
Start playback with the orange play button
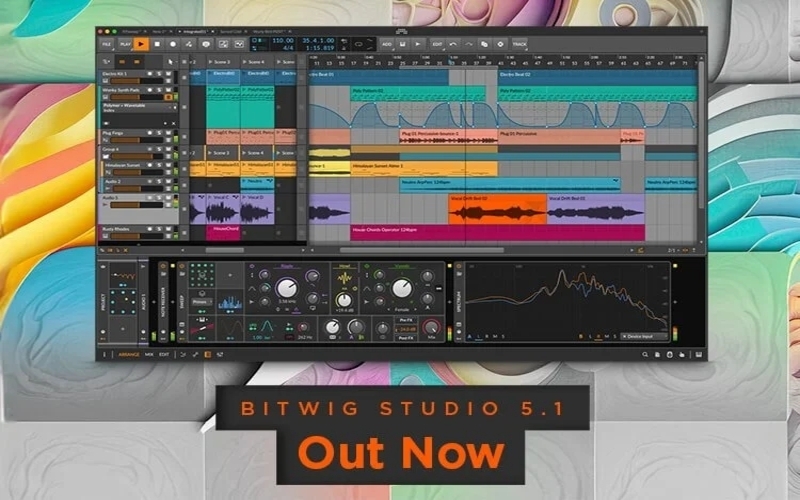coord(141,44)
